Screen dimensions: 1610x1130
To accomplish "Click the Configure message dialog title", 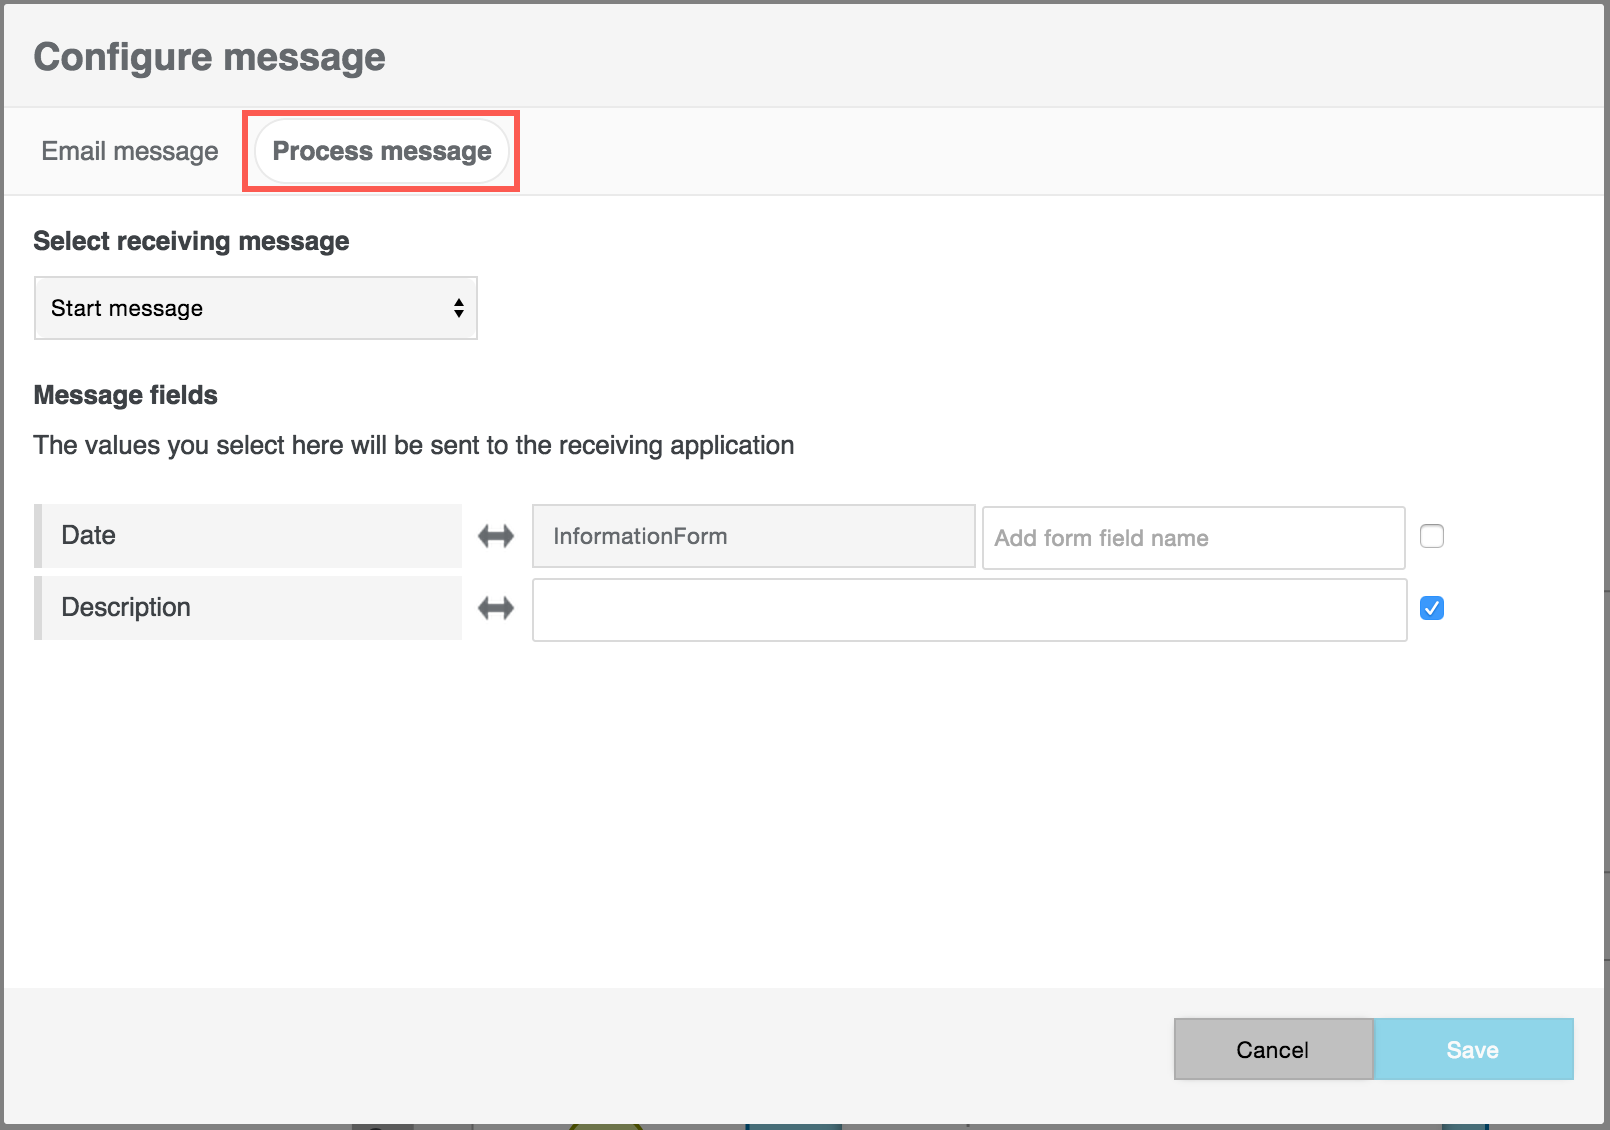I will pos(209,56).
